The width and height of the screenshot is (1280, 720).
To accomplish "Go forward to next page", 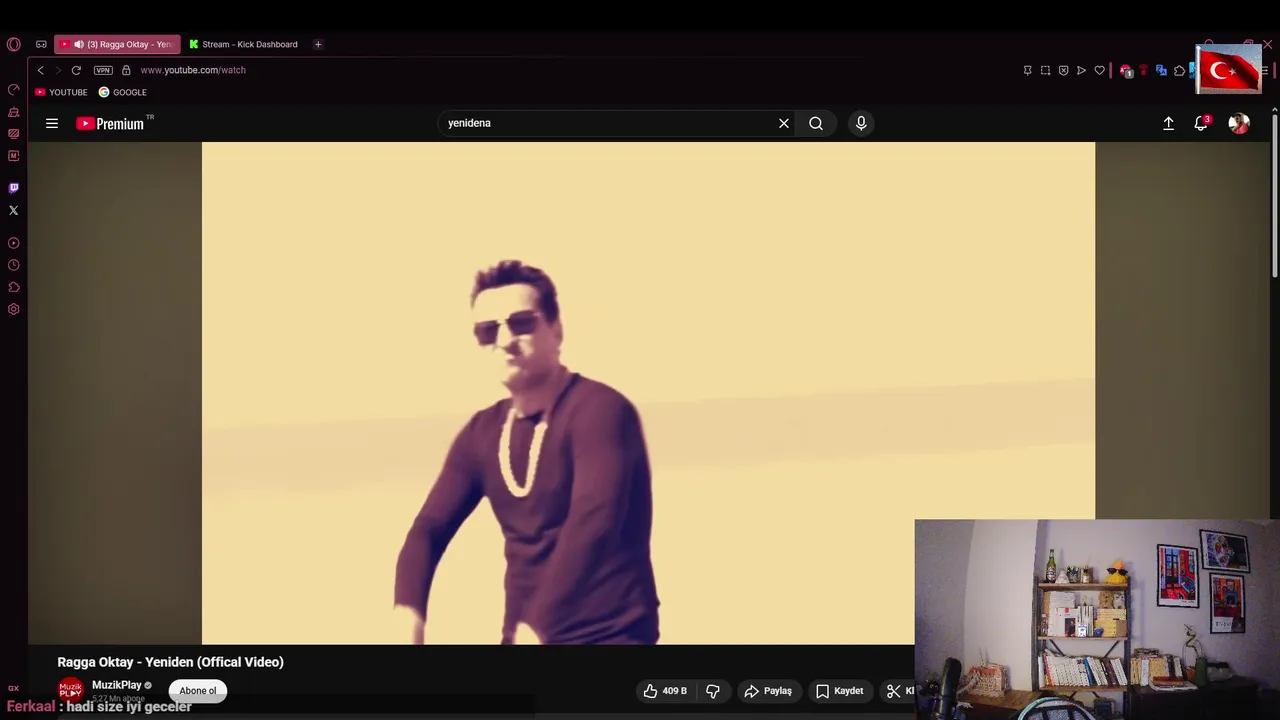I will [58, 70].
